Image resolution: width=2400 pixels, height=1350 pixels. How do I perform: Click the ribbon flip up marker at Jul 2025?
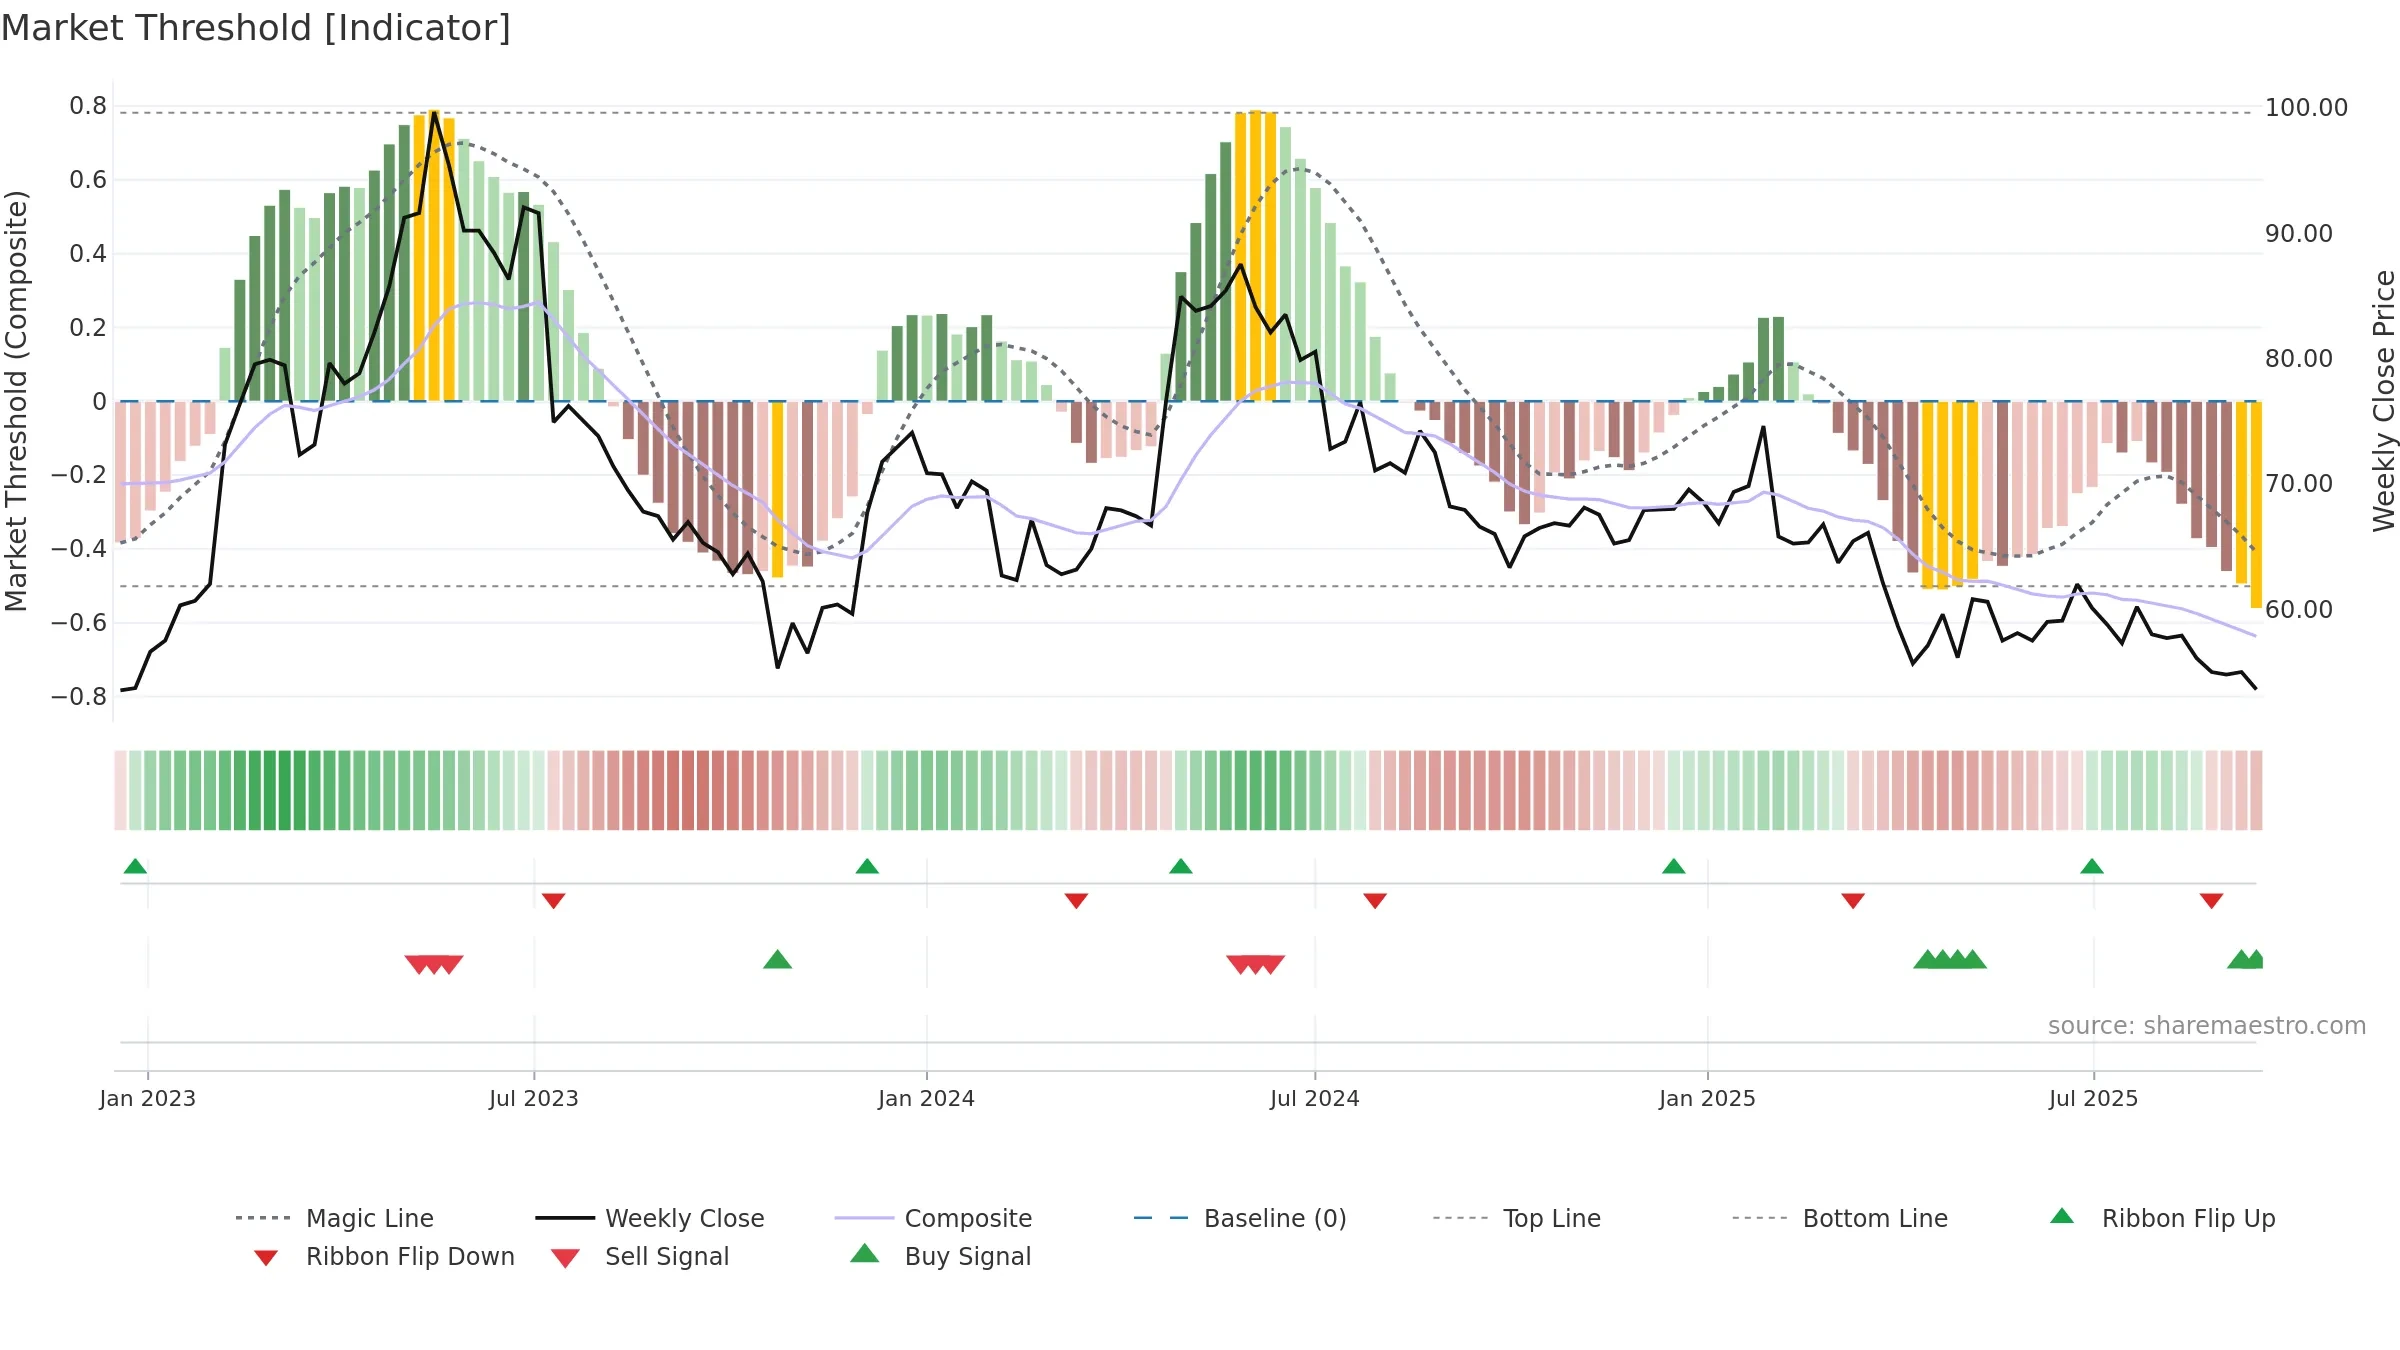tap(2092, 866)
